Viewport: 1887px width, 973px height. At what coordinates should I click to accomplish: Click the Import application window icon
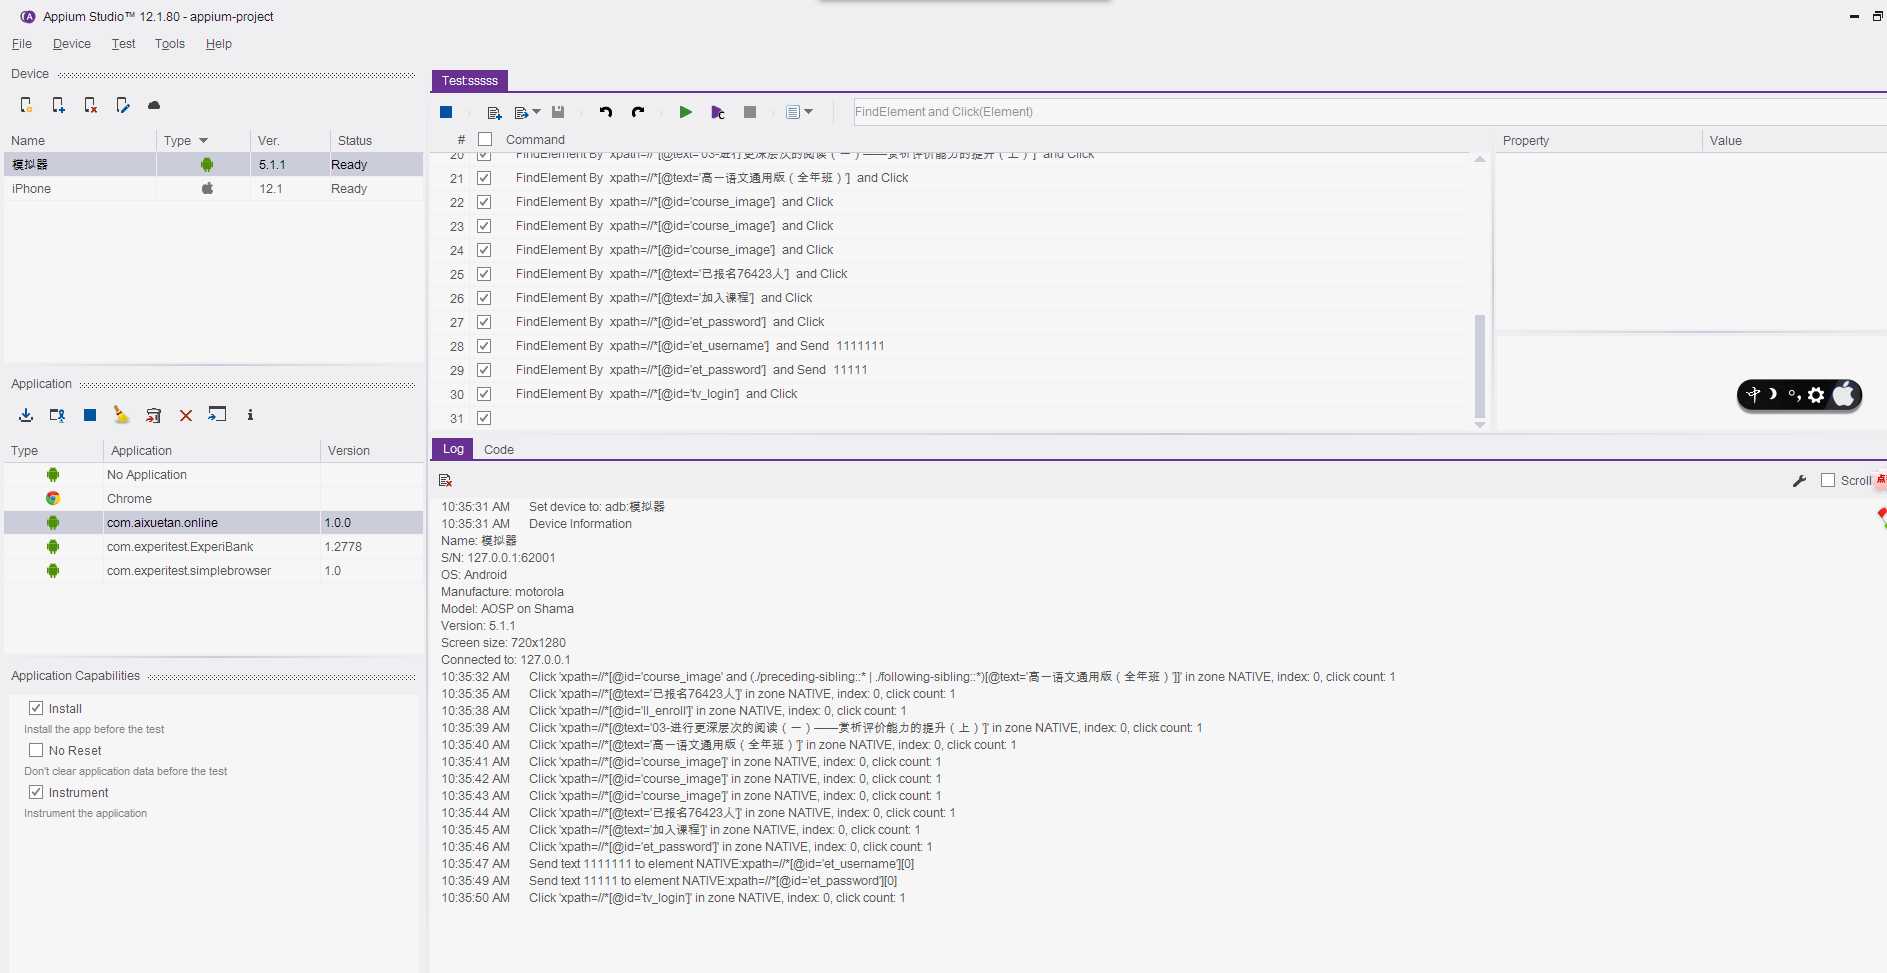tap(218, 414)
